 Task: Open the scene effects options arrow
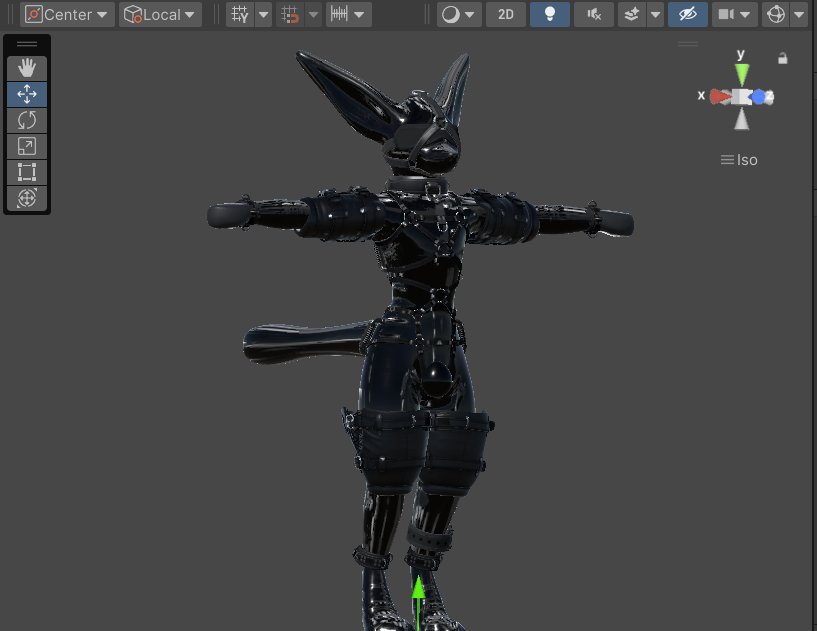tap(655, 15)
